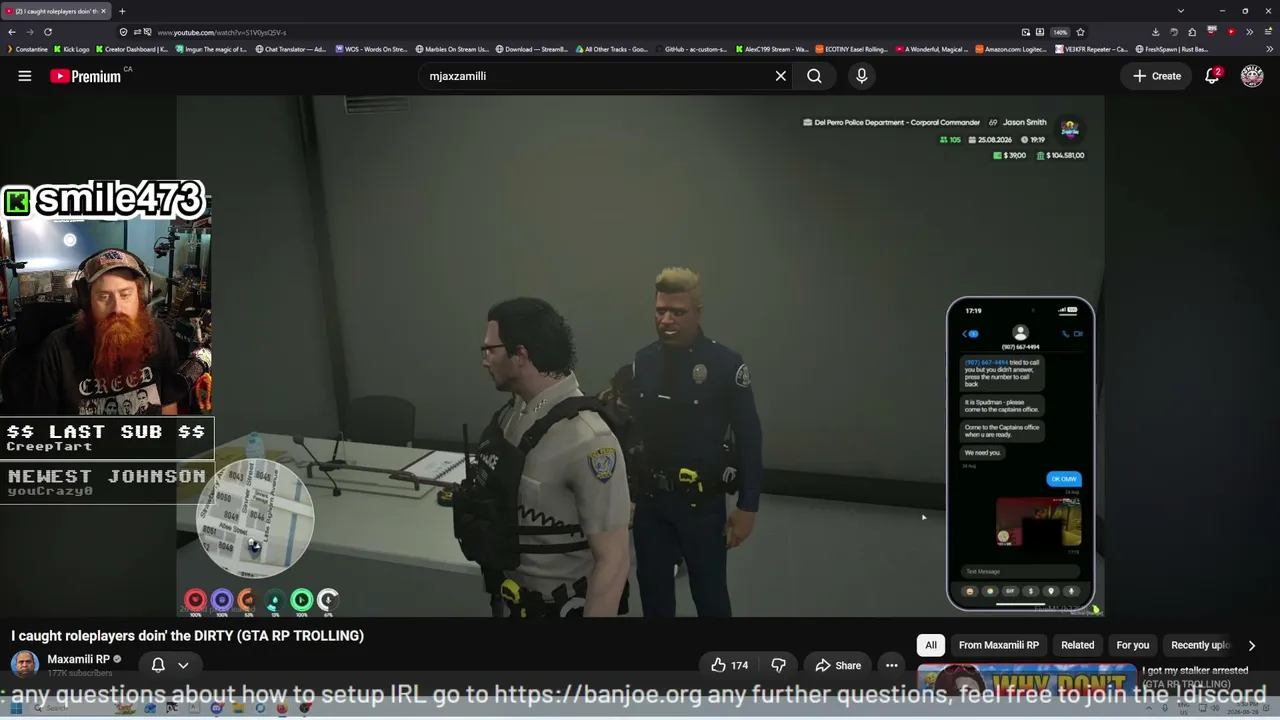Expand the notification preferences dropdown

coord(183,665)
